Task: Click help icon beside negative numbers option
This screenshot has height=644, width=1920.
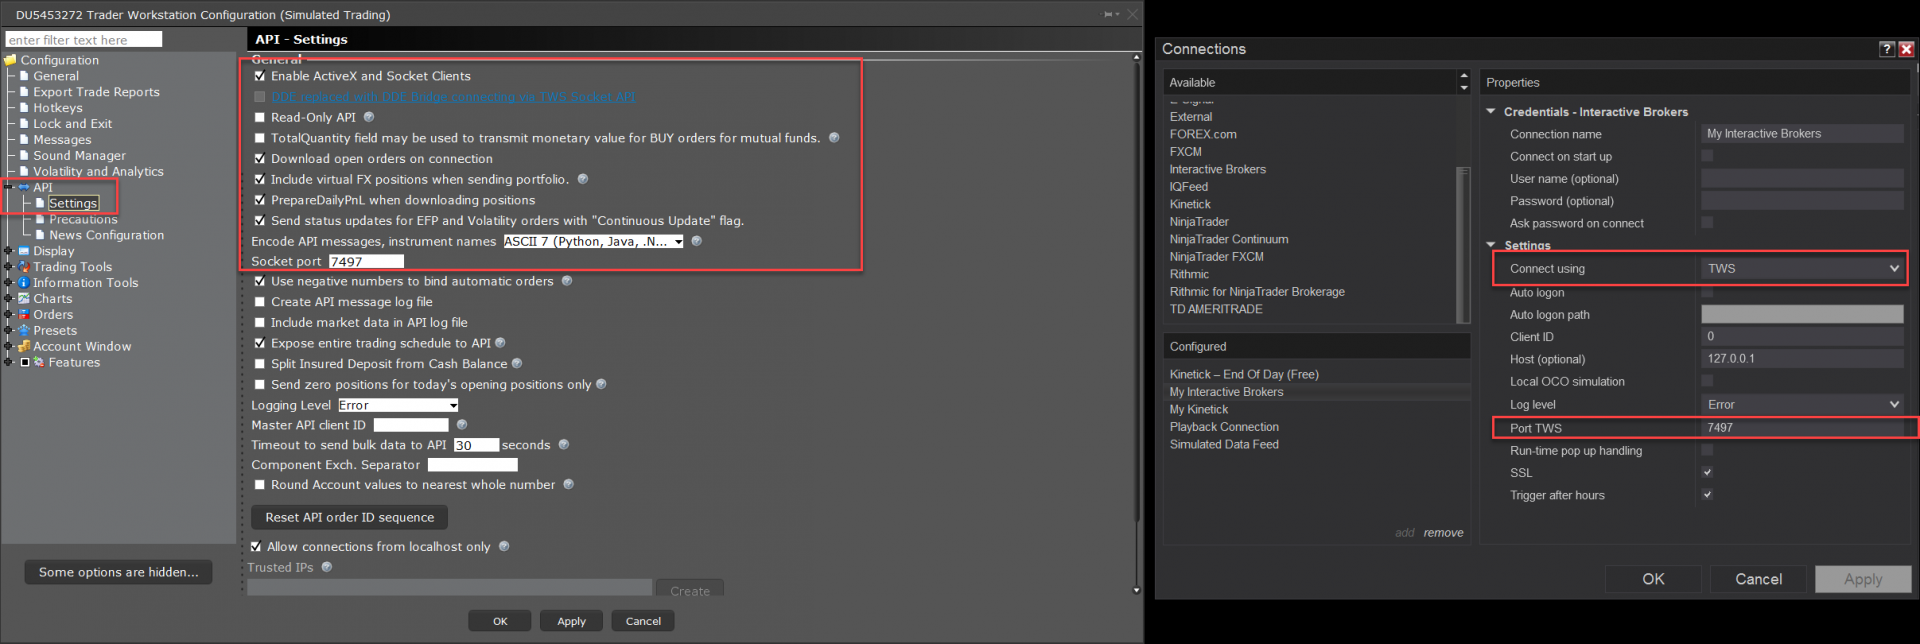Action: pos(567,281)
